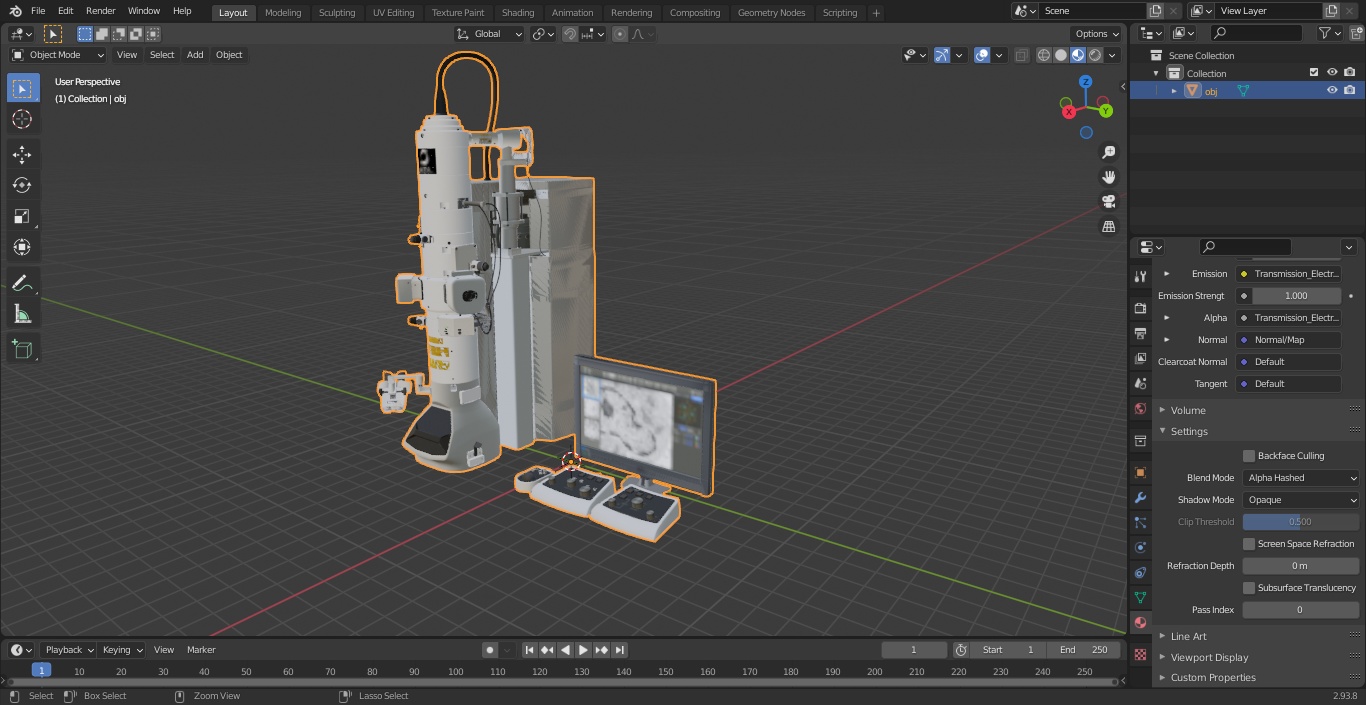
Task: Click the Options button in viewport header
Action: pos(1096,33)
